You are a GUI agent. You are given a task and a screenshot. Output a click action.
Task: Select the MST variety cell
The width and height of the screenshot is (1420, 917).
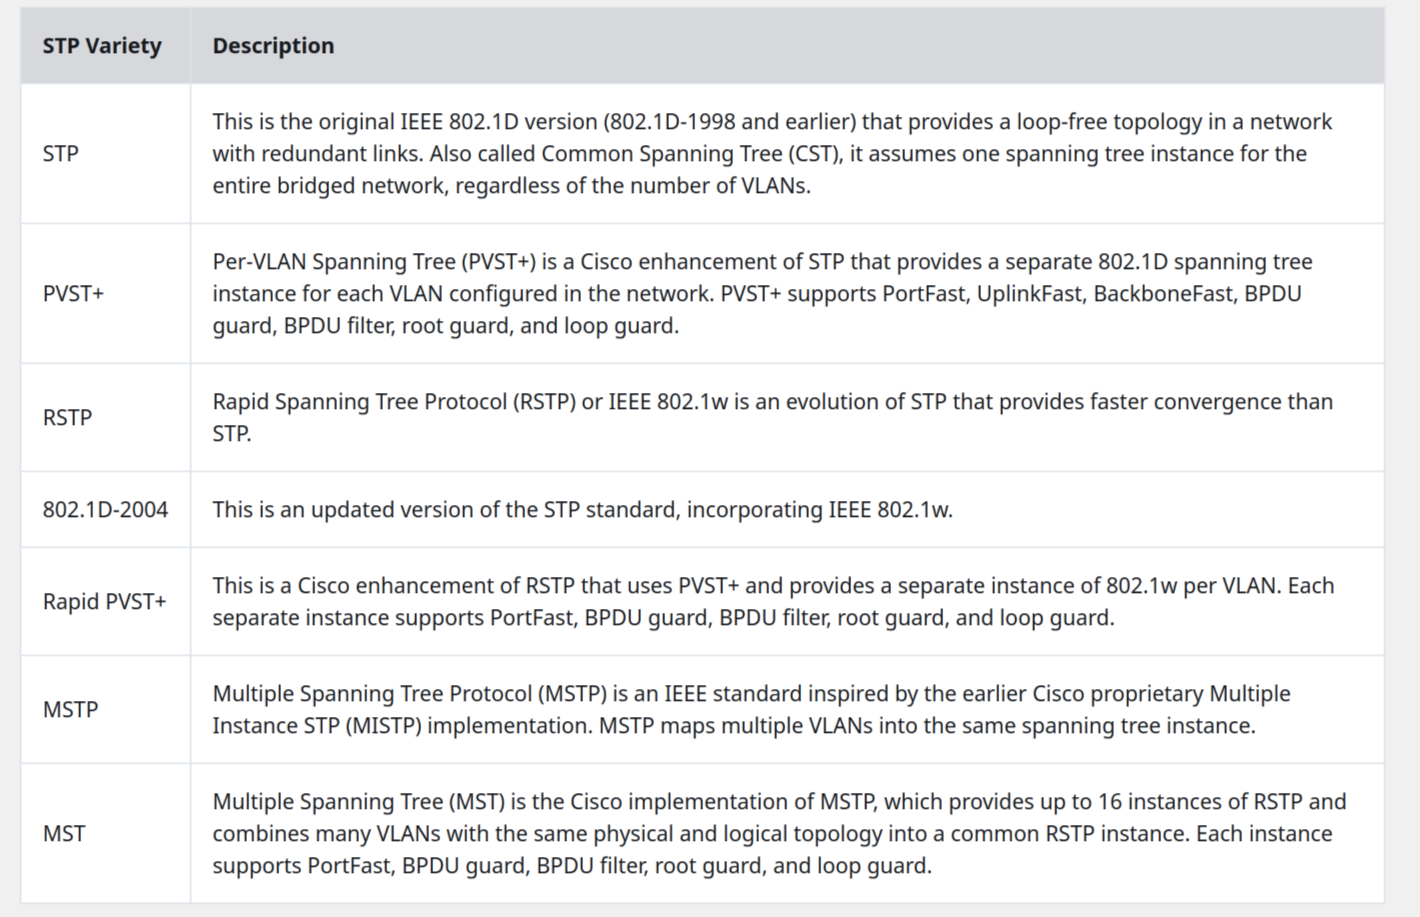click(64, 834)
